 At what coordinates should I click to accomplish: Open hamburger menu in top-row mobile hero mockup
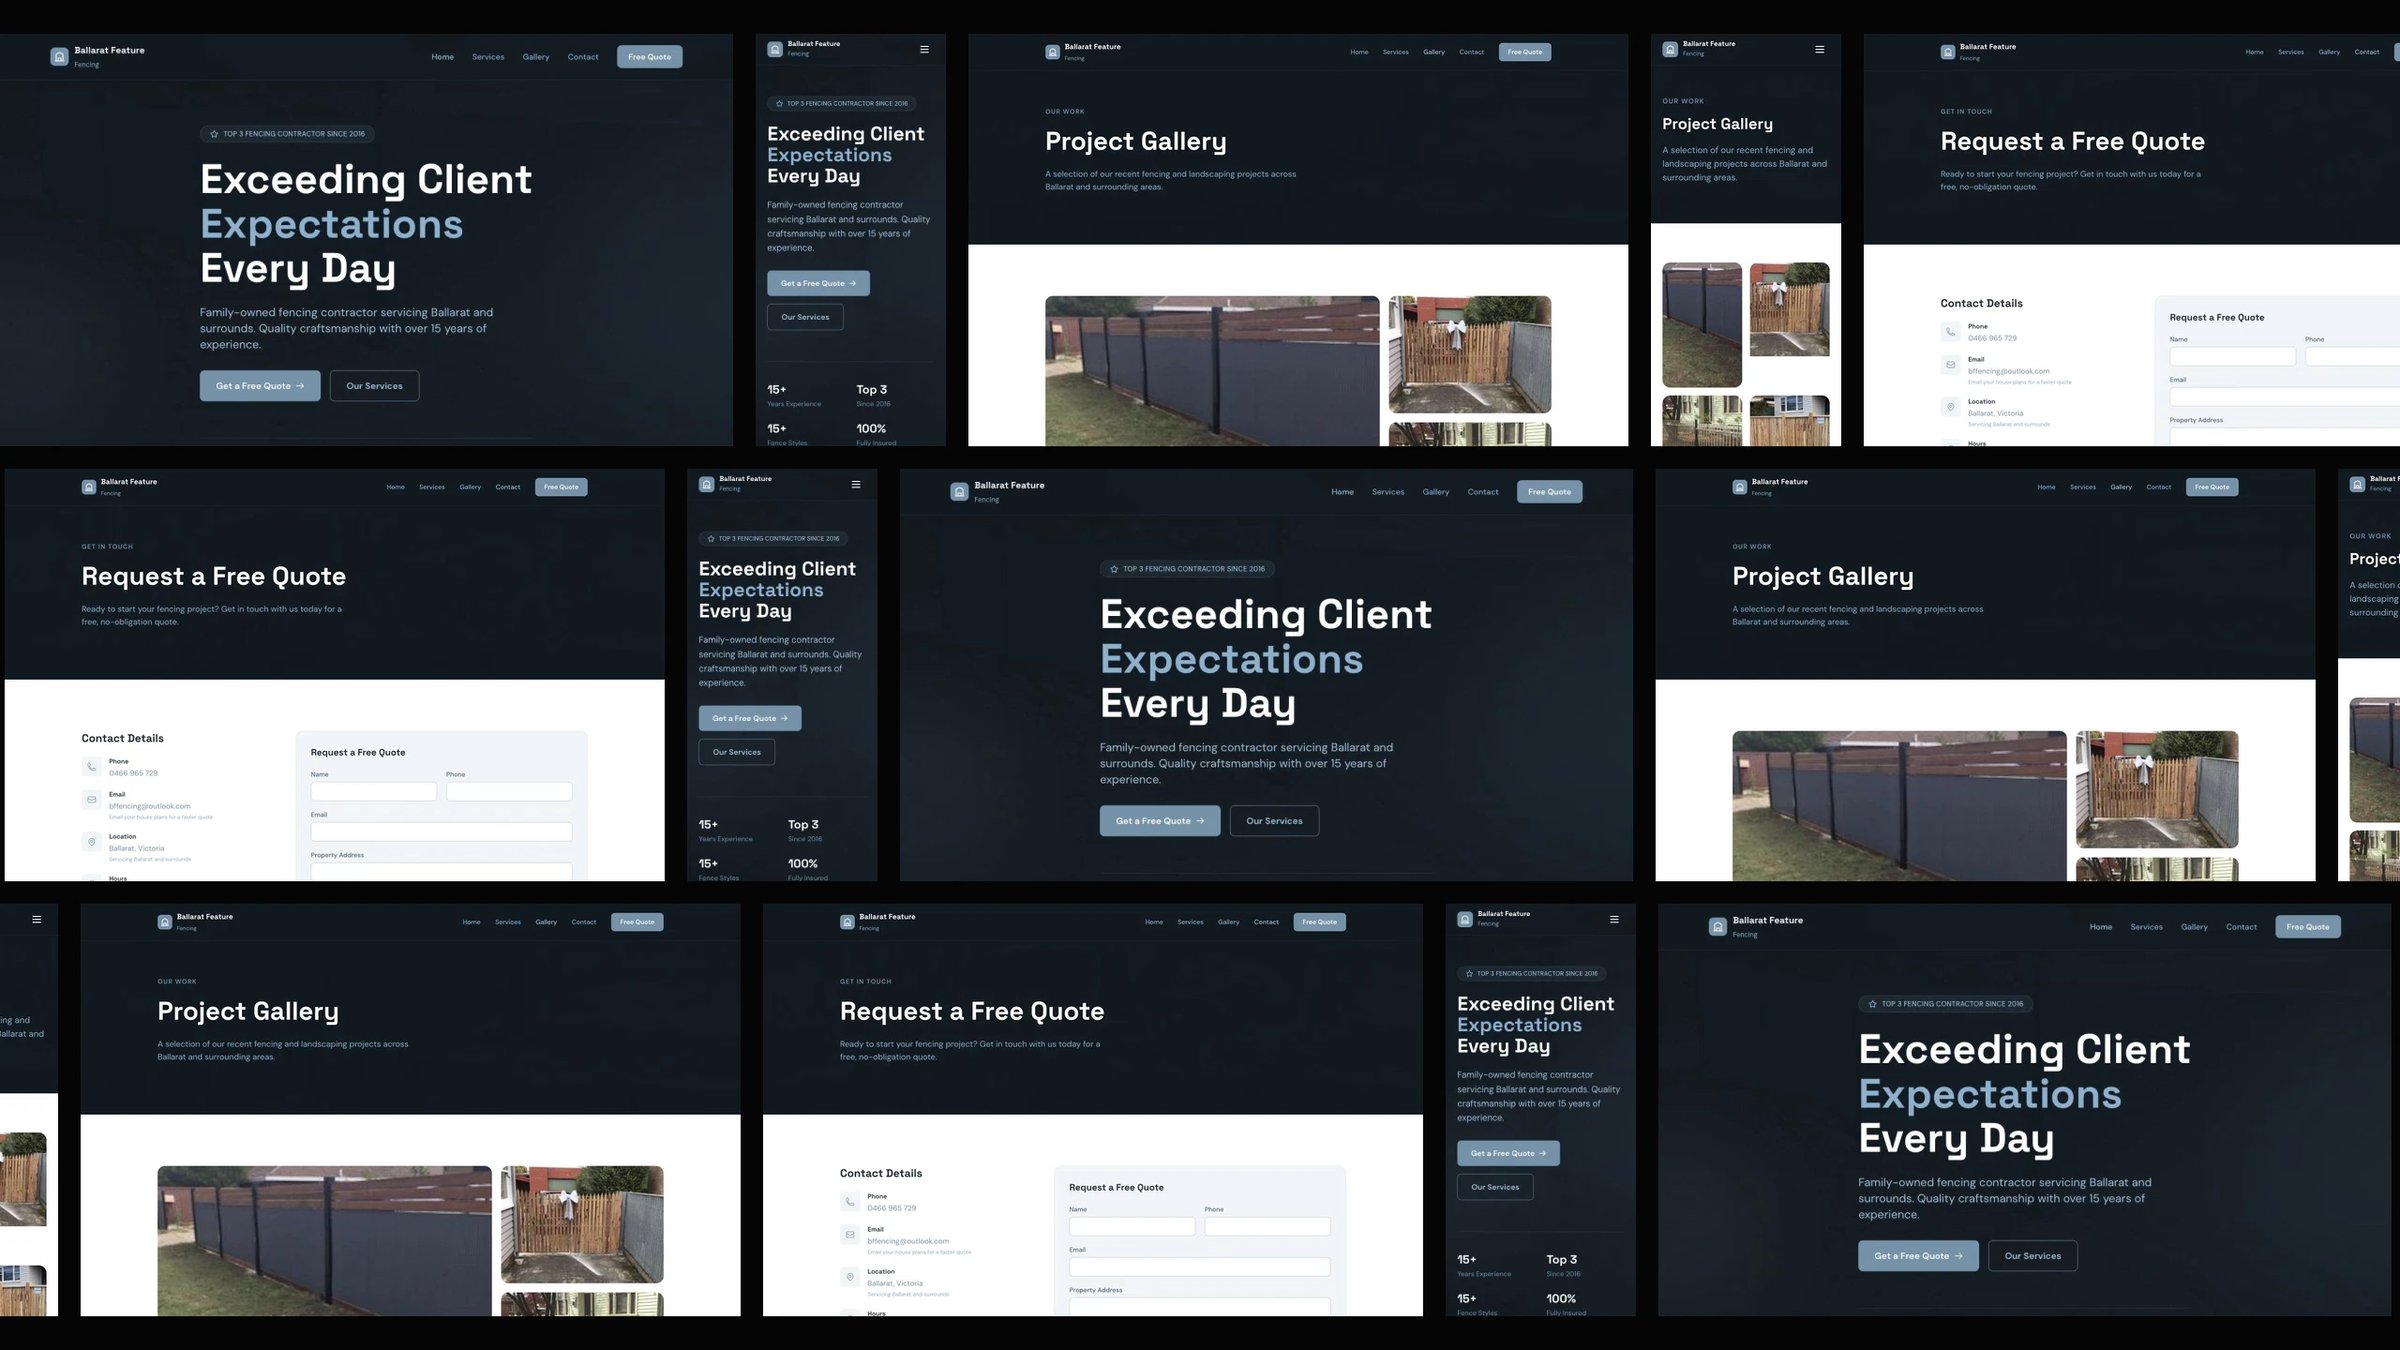point(924,49)
